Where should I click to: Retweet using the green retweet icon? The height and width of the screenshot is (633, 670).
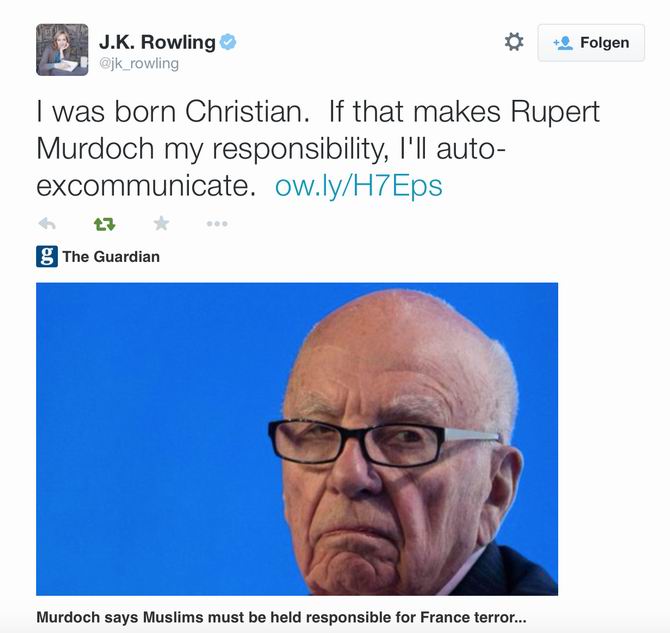pyautogui.click(x=104, y=224)
